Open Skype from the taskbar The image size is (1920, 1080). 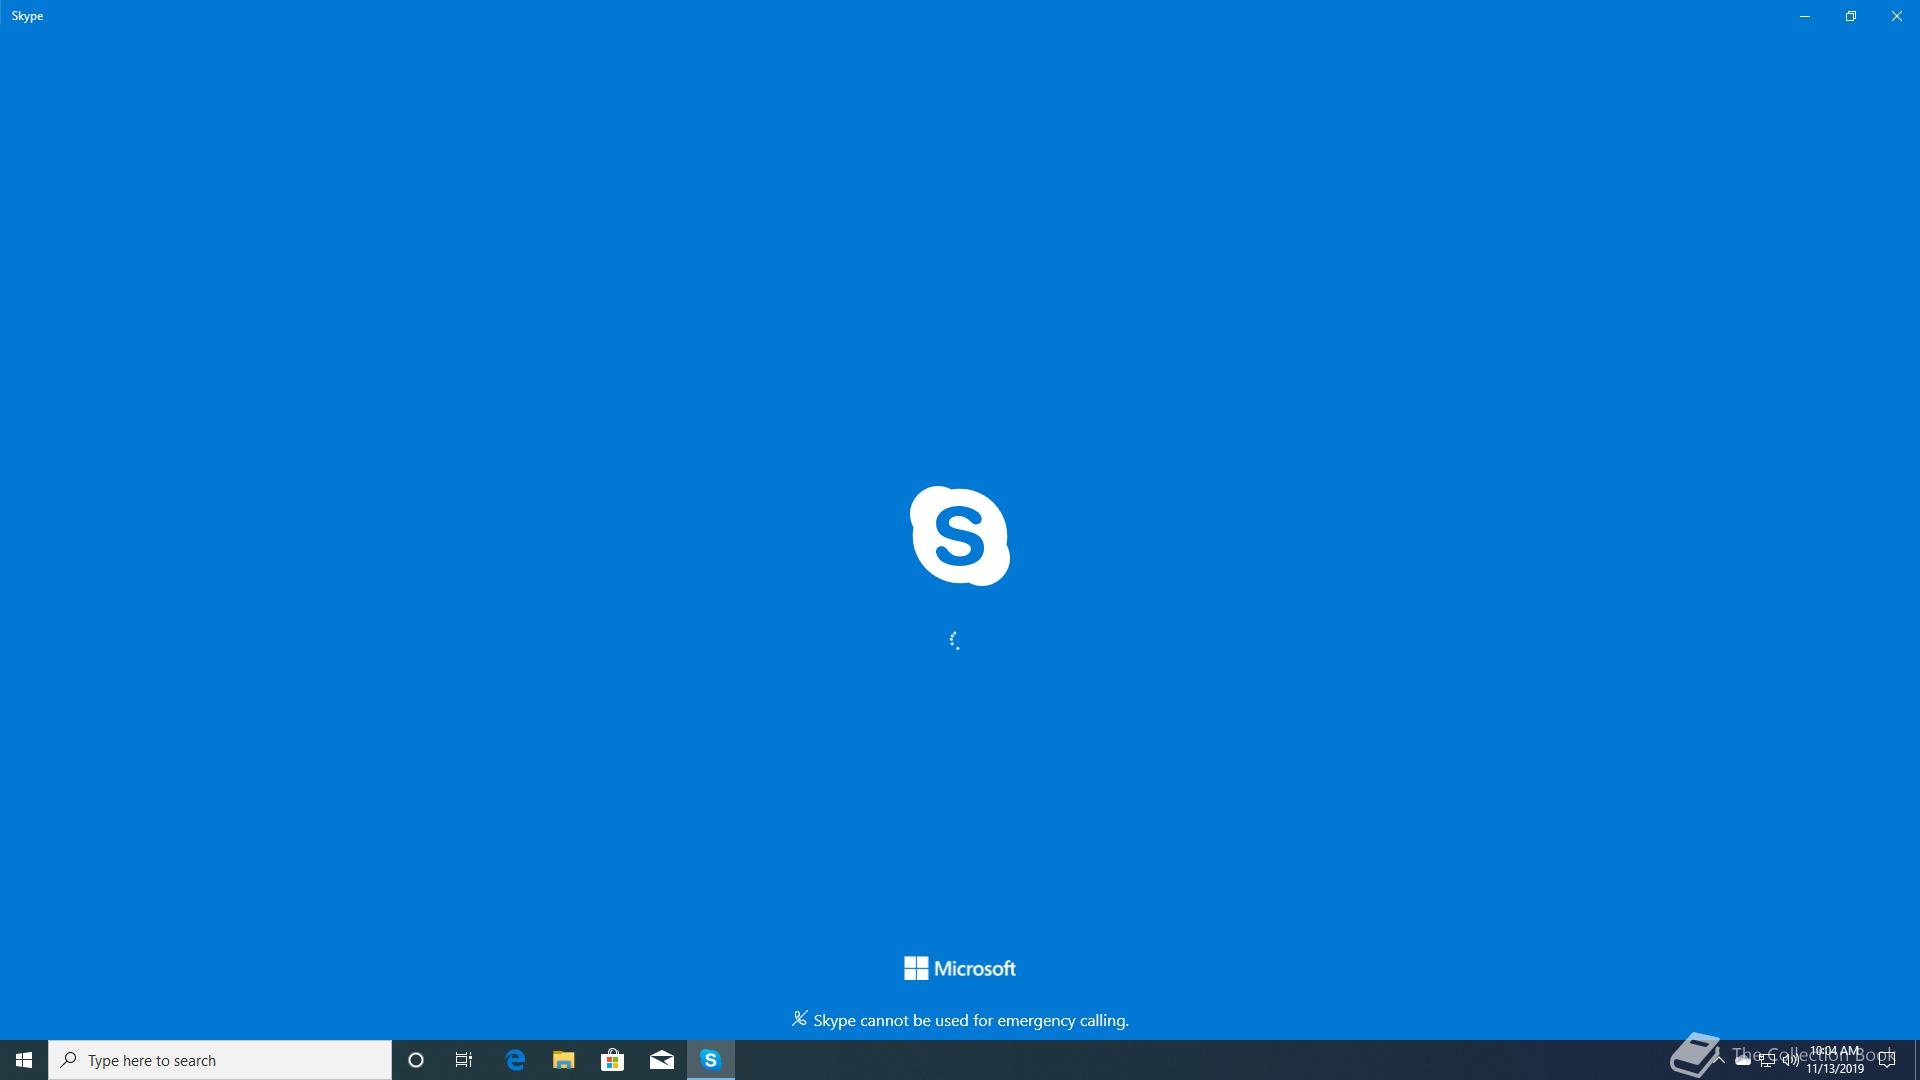pyautogui.click(x=710, y=1060)
